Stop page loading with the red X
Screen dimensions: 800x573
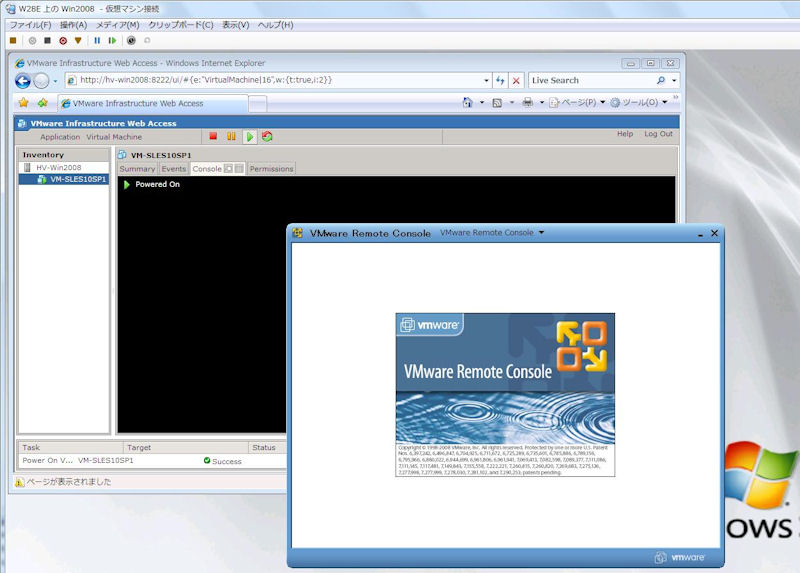[516, 80]
